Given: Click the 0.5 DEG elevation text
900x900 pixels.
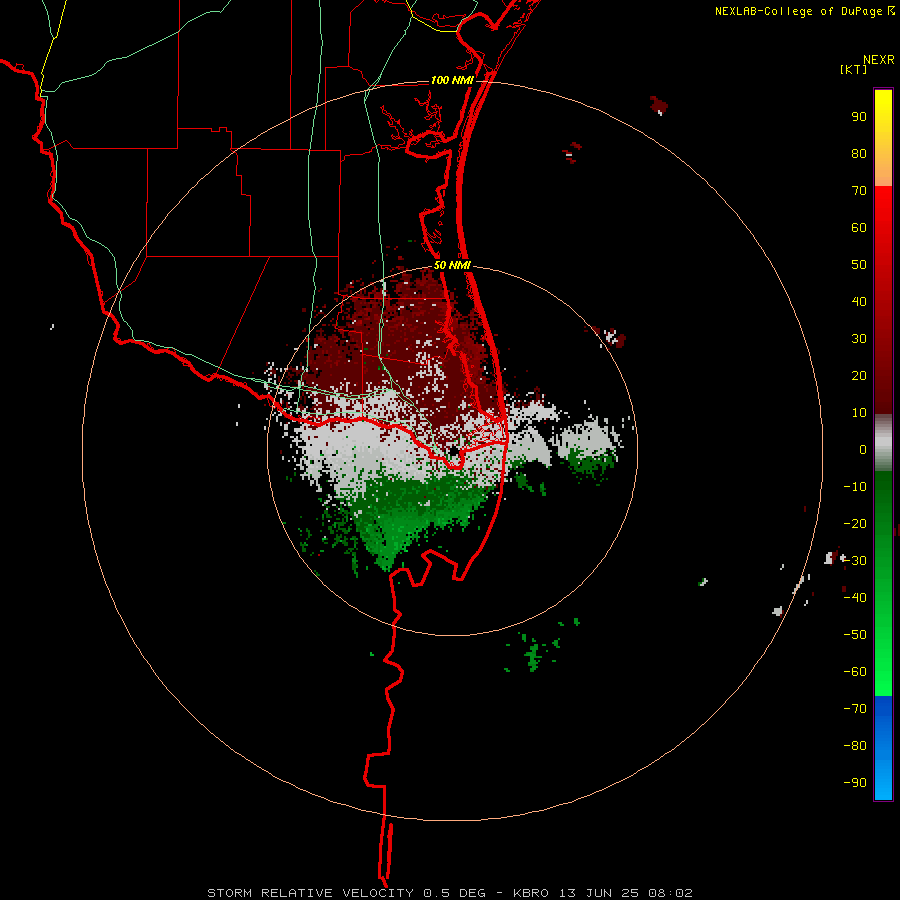Looking at the screenshot, I should (455, 893).
